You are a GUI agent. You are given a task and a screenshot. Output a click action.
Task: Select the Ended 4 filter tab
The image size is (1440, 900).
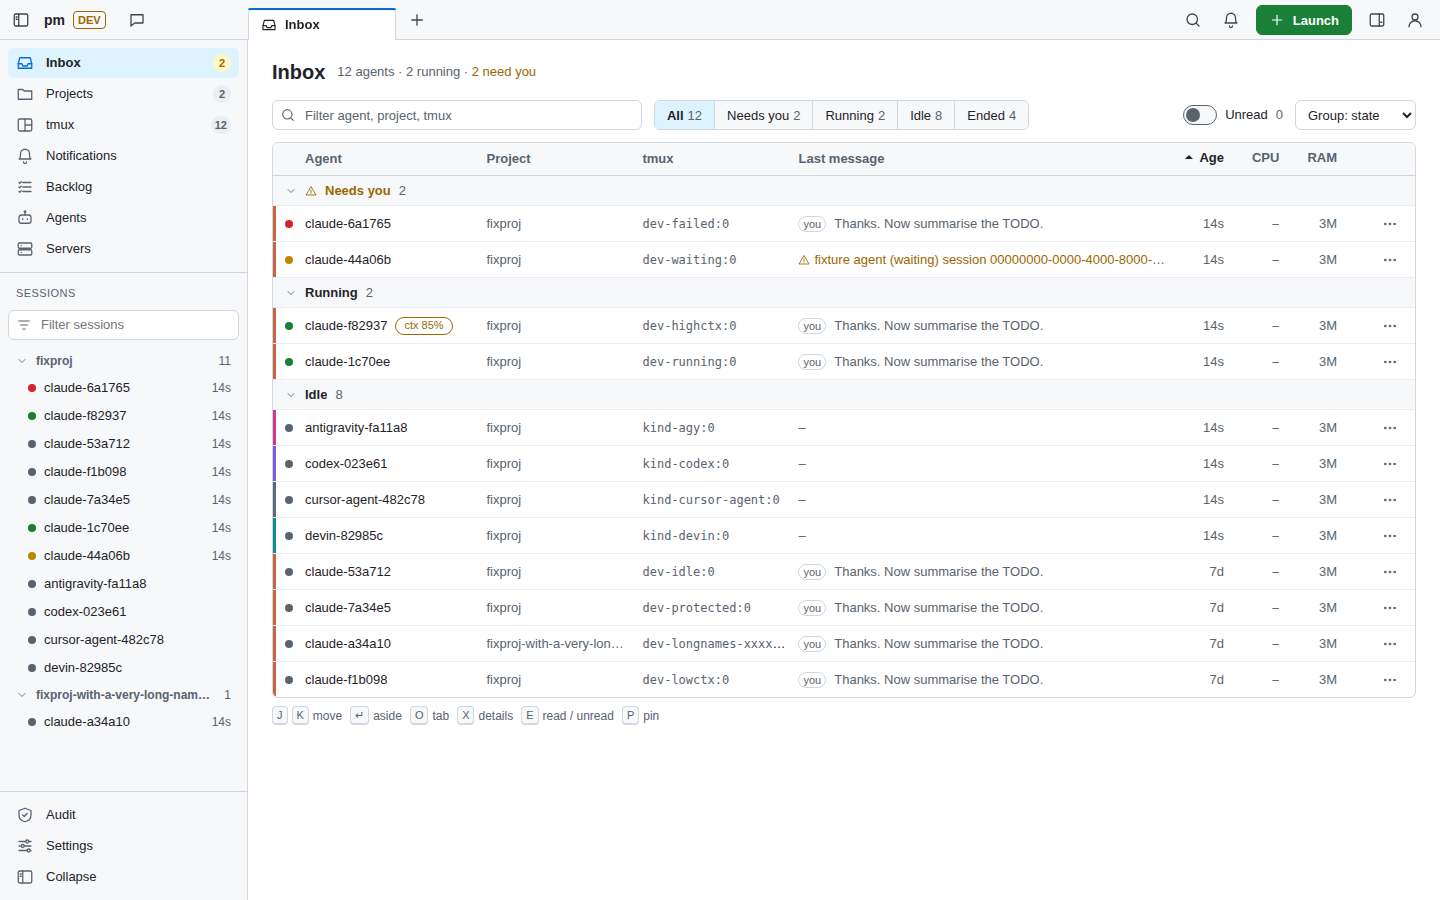(x=991, y=115)
